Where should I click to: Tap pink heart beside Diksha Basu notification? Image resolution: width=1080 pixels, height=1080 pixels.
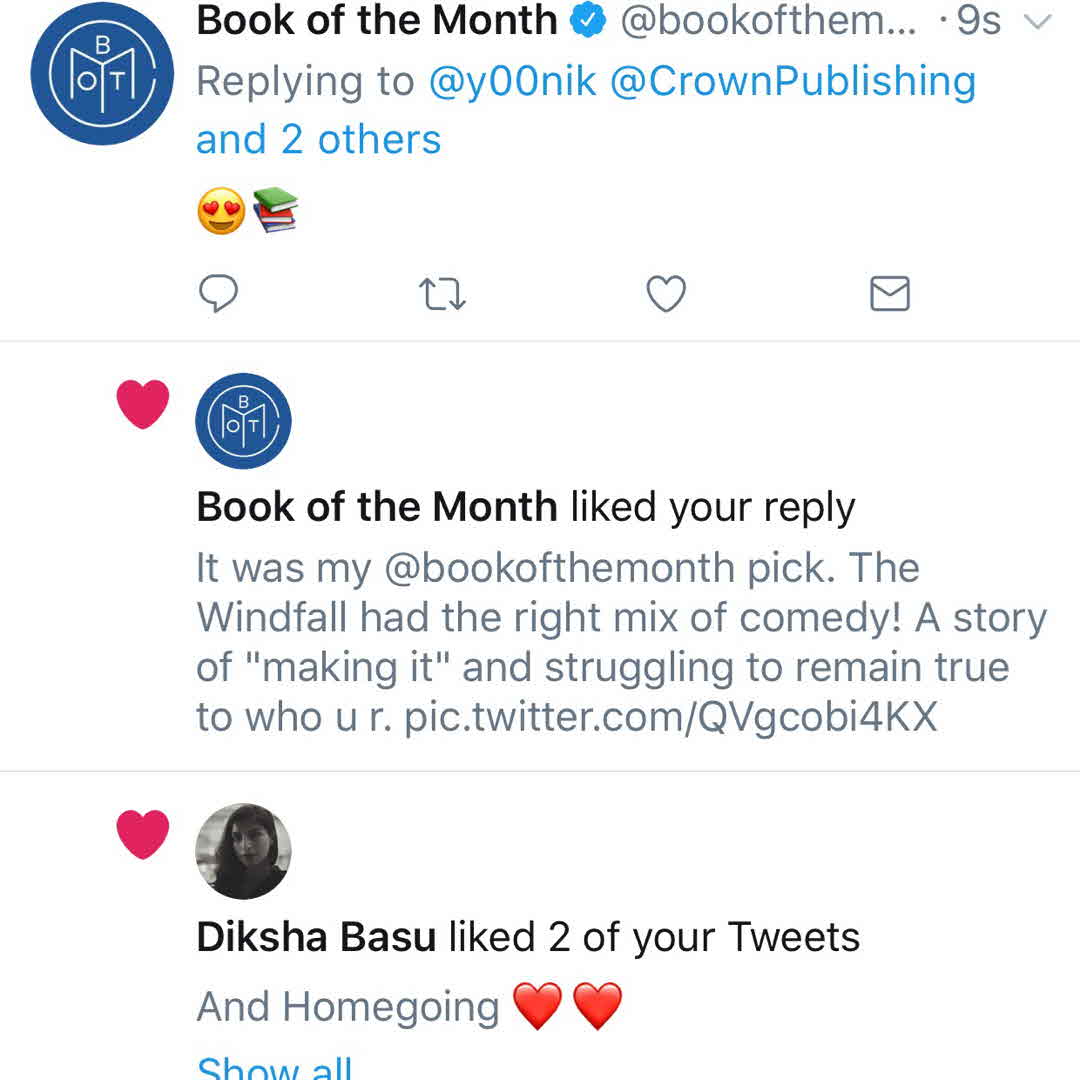pos(143,835)
